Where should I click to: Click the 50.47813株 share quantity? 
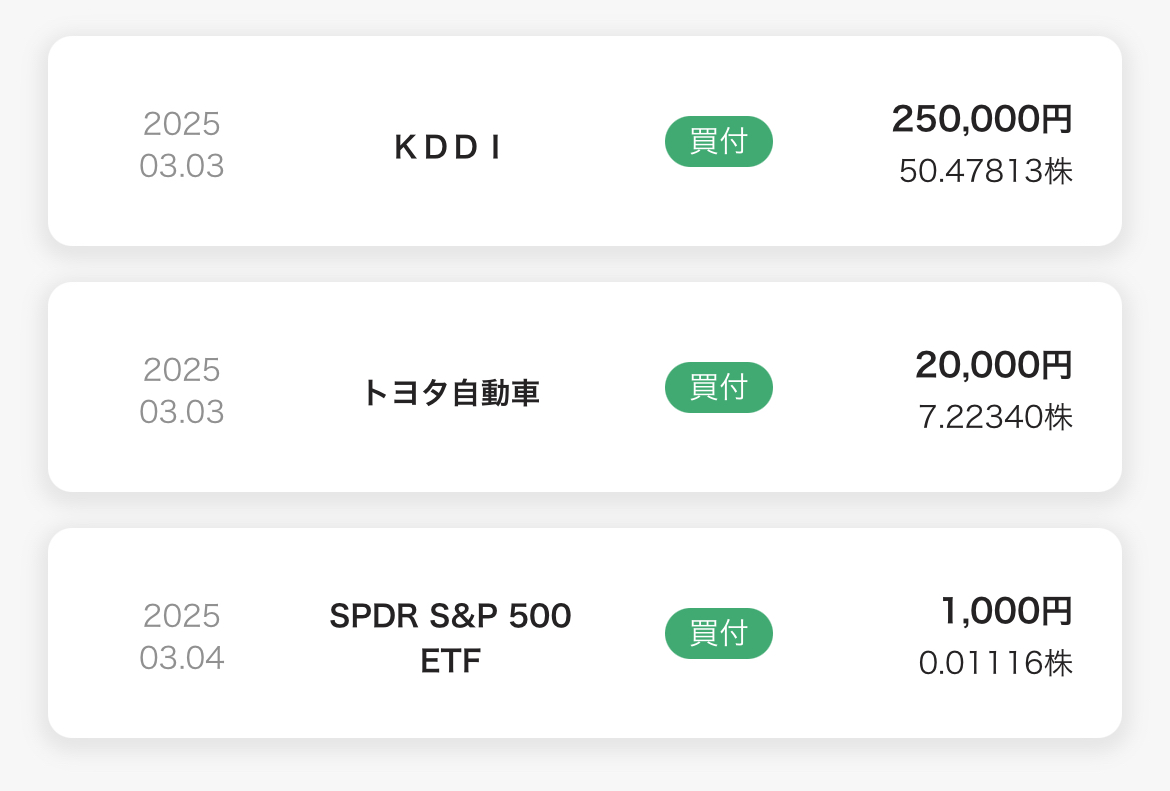(986, 171)
